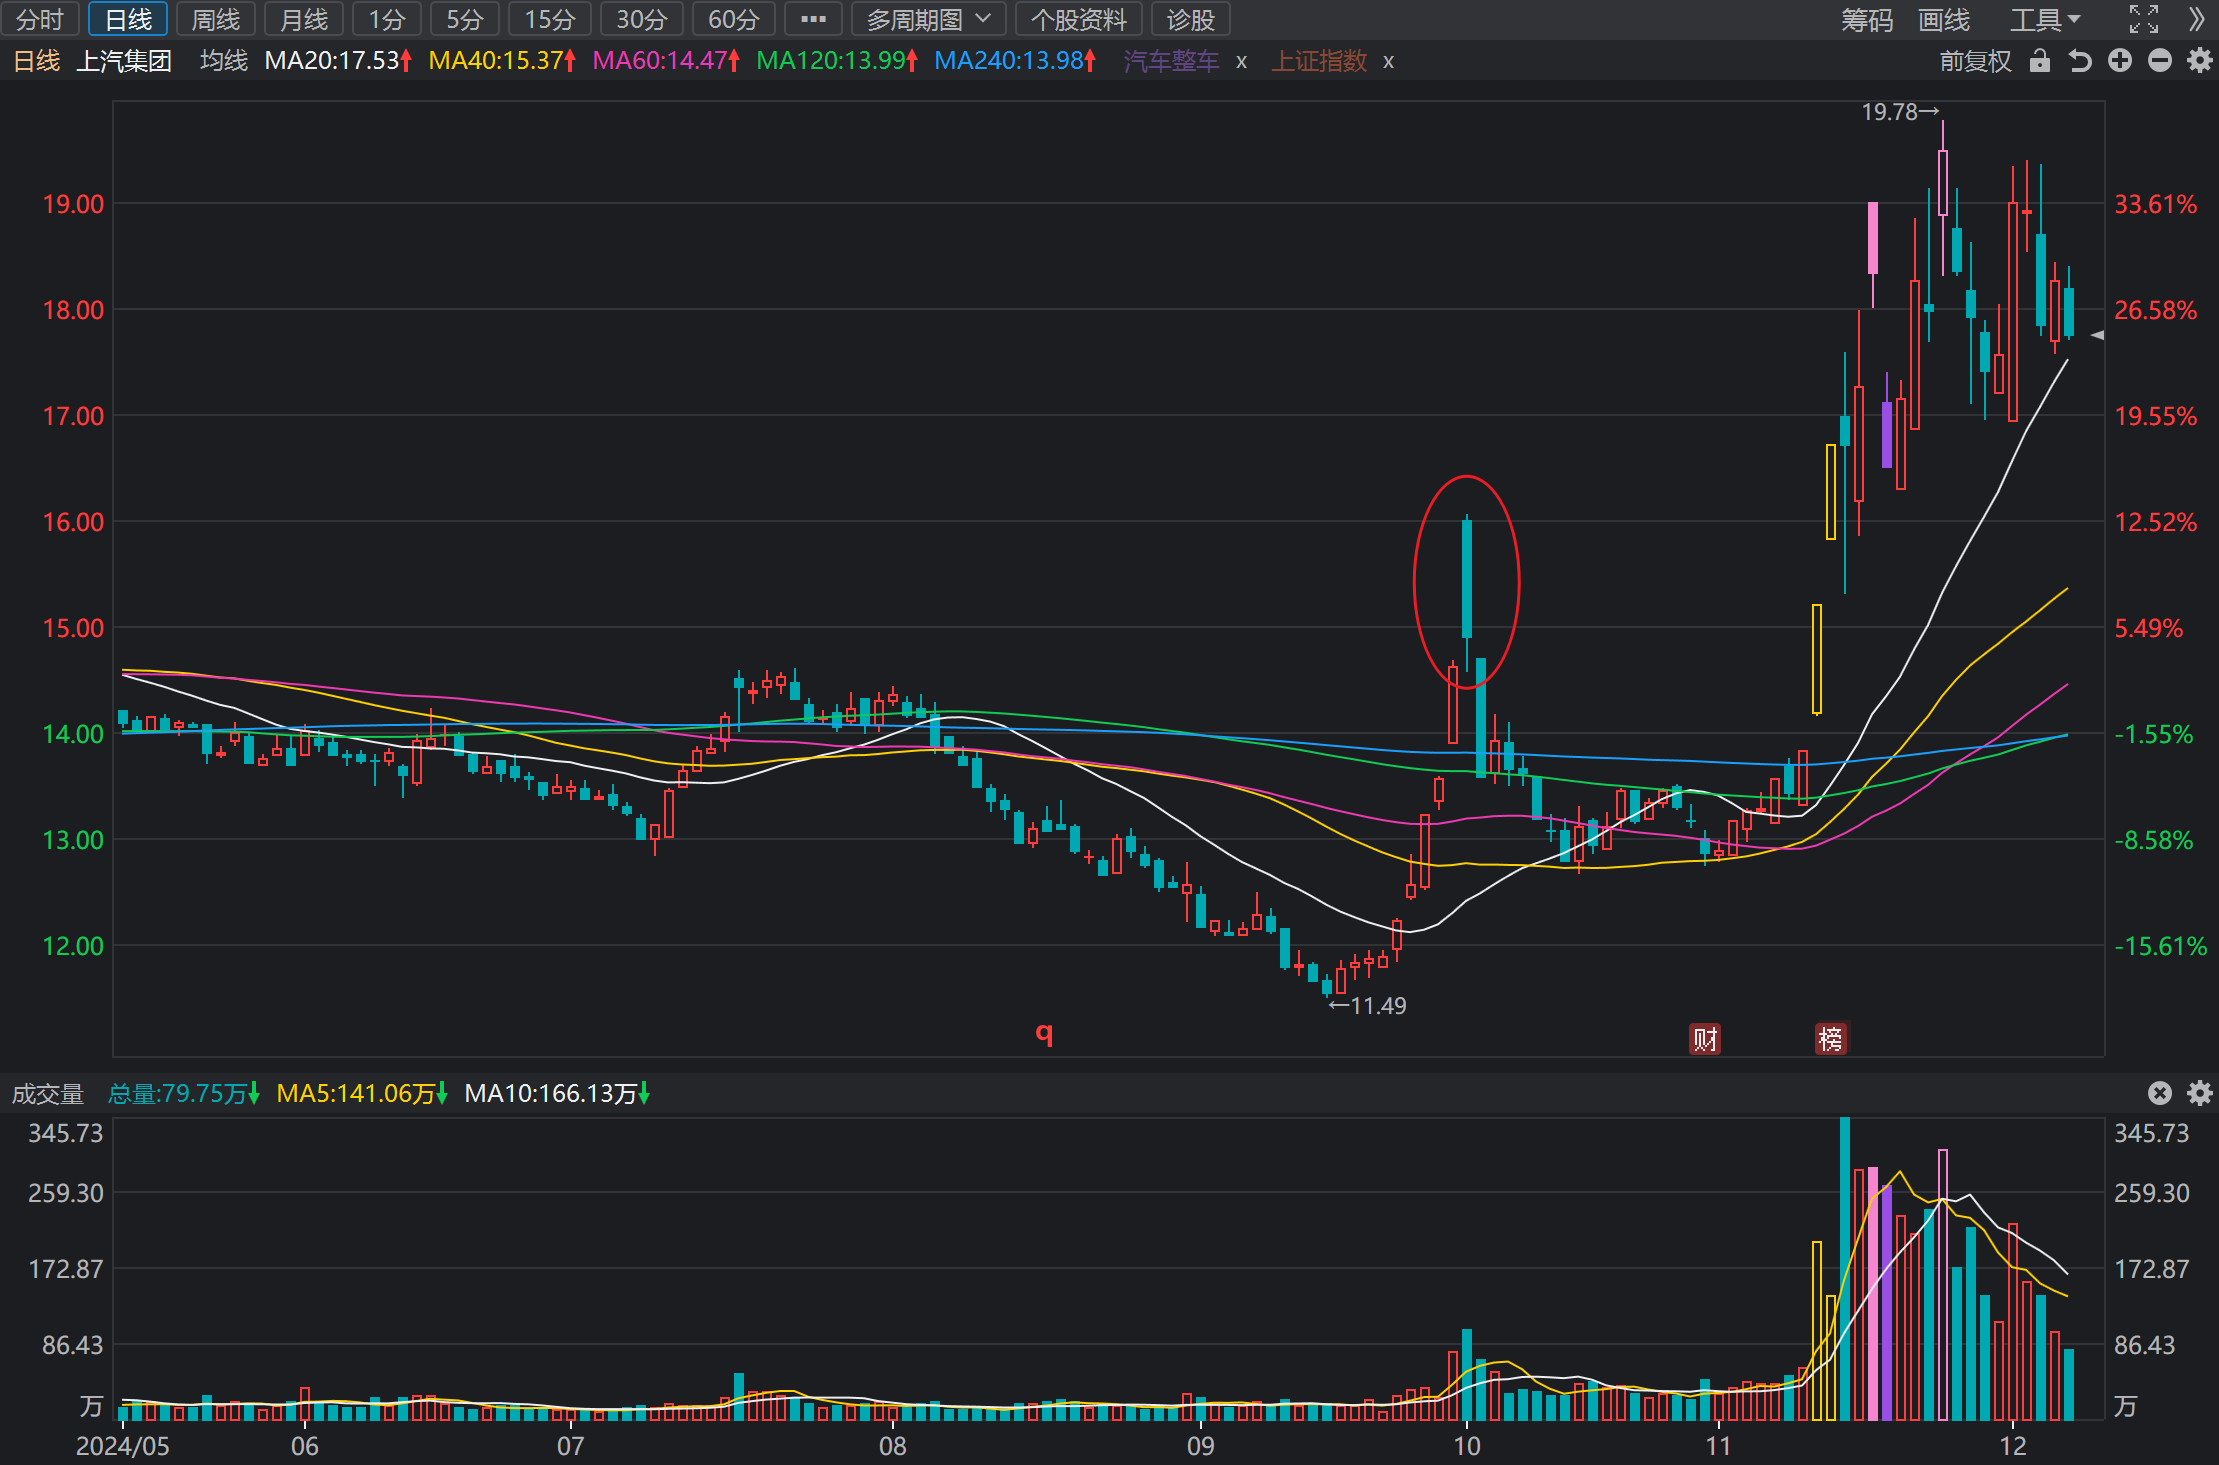Viewport: 2219px width, 1465px height.
Task: Click the lock icon beside 前复权
Action: [2040, 61]
